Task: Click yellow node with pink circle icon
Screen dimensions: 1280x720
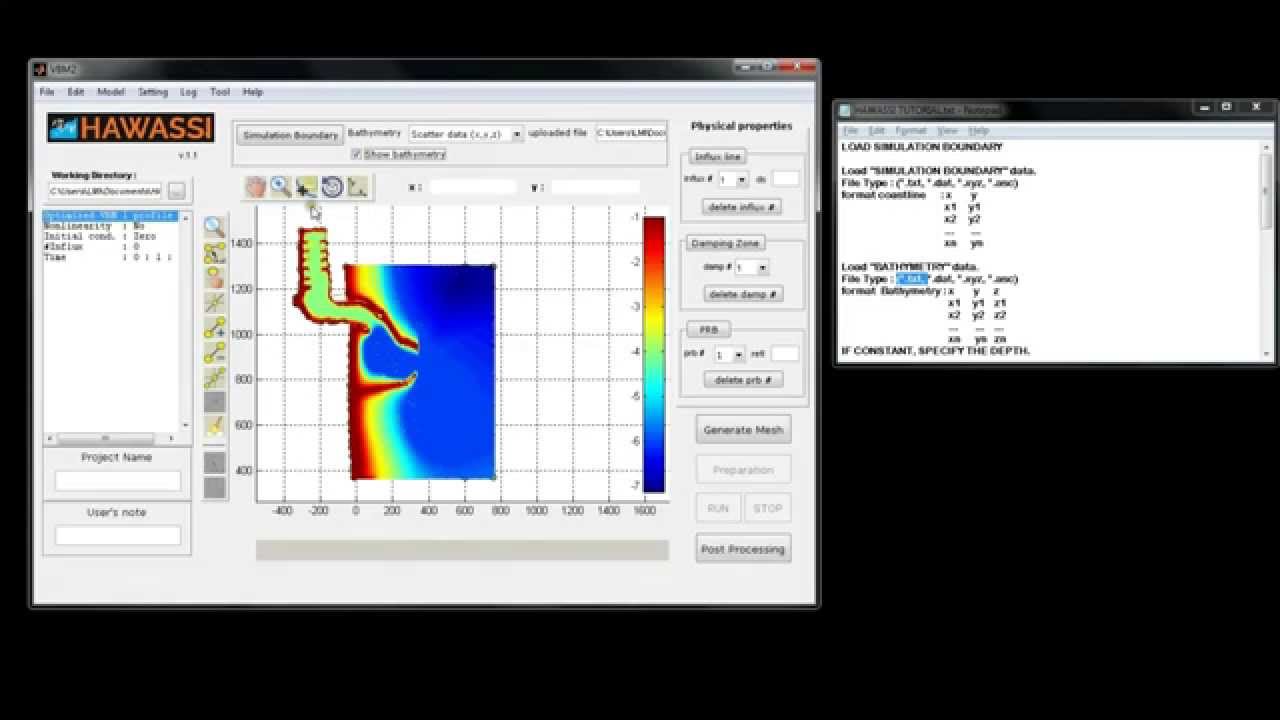Action: (215, 278)
